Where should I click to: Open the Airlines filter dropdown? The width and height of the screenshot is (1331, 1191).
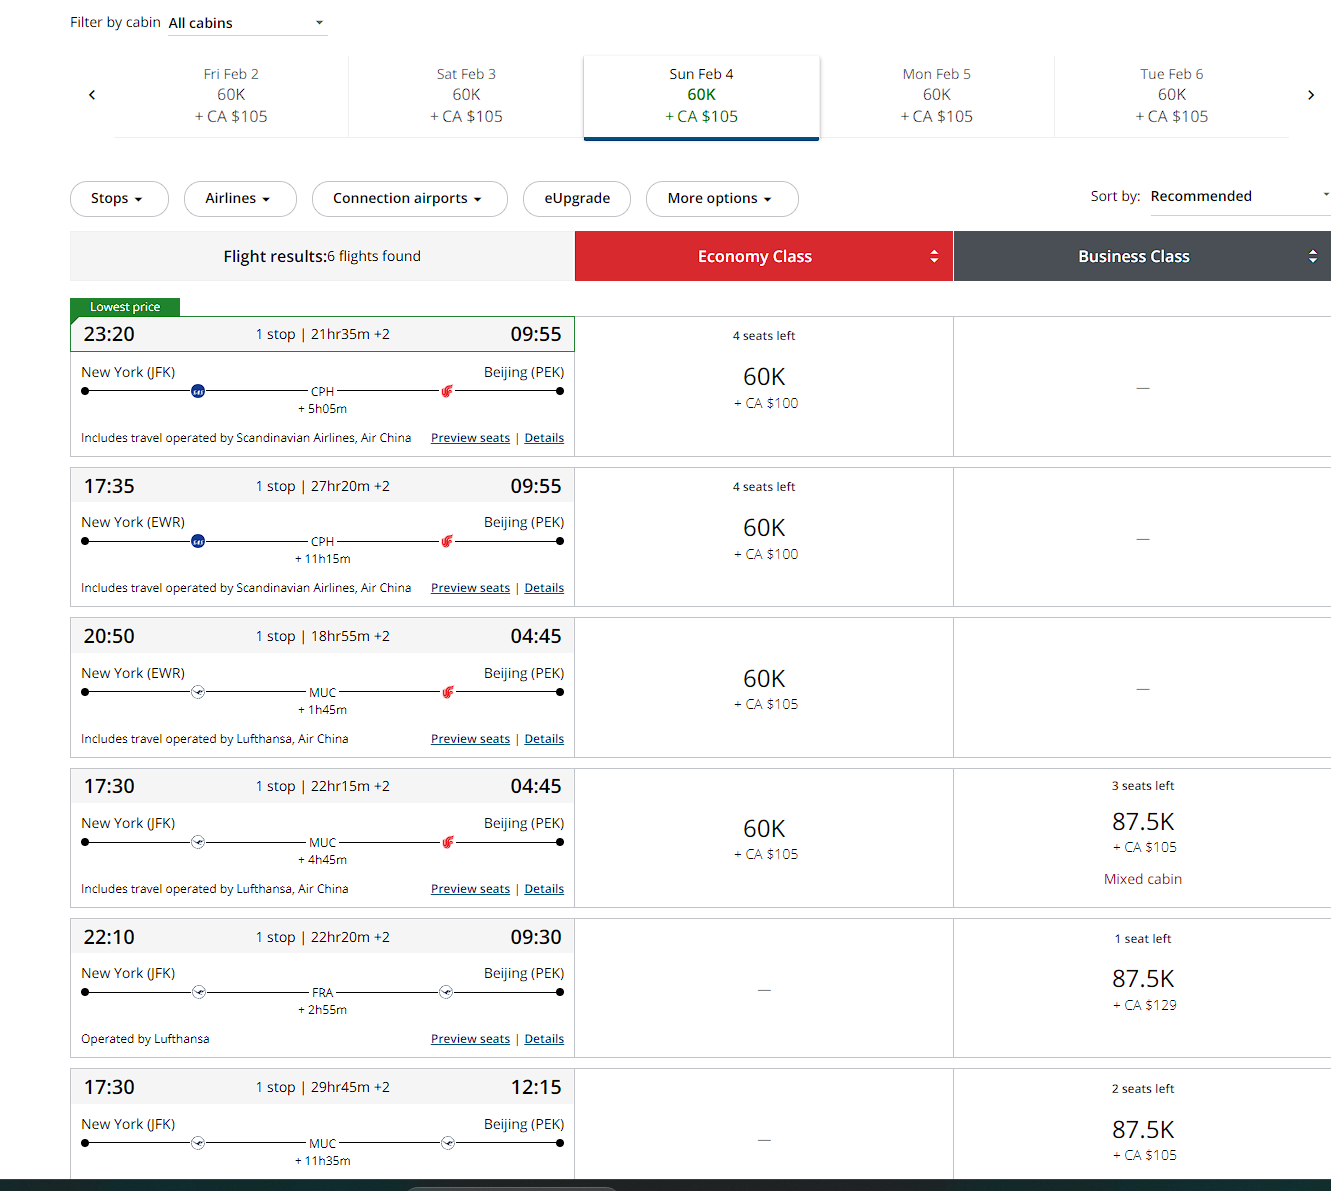240,199
